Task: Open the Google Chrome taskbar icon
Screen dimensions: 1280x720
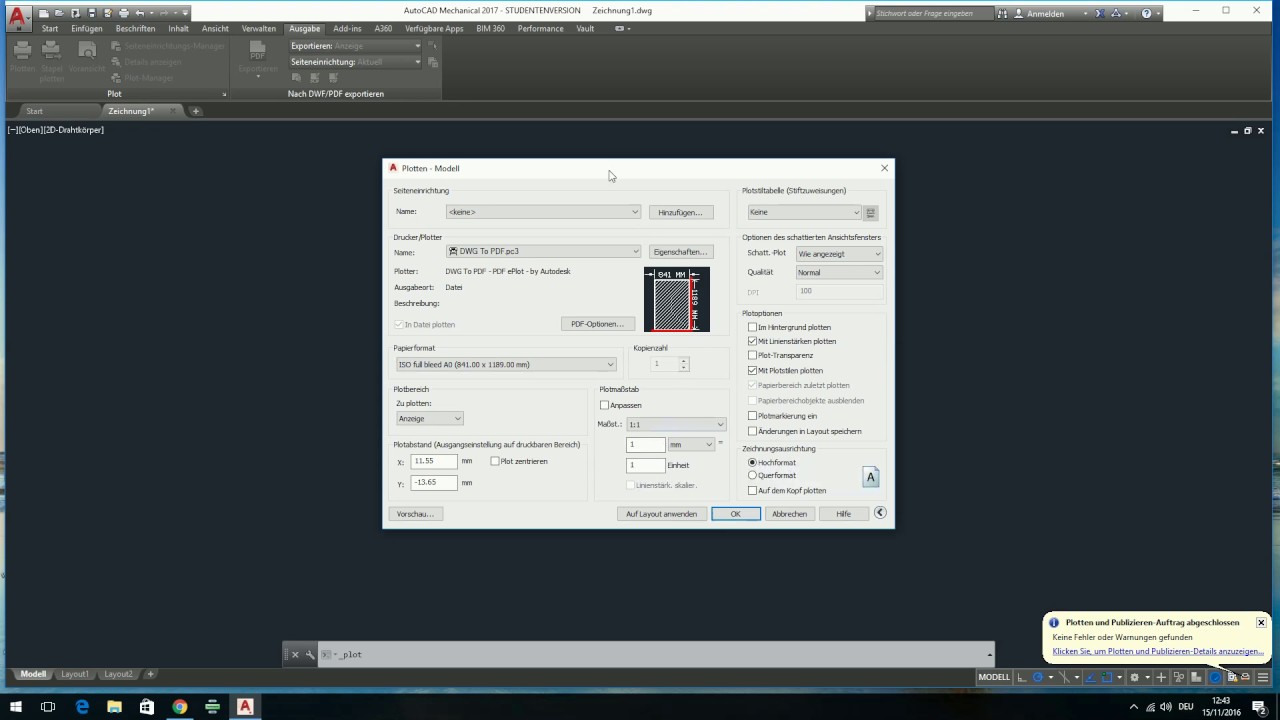Action: [180, 706]
